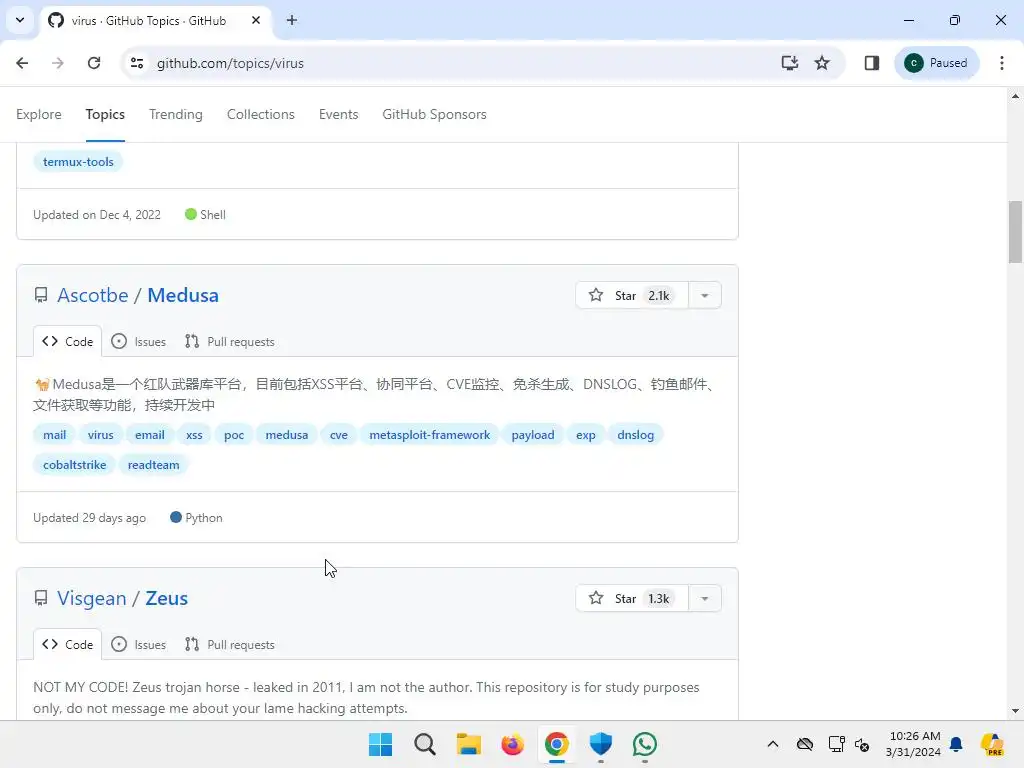This screenshot has height=768, width=1024.
Task: Click the virus topic tag
Action: coord(101,435)
